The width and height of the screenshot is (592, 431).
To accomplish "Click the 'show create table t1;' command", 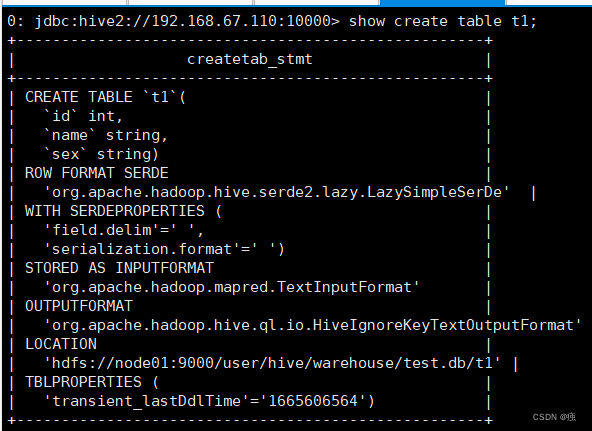I will [x=442, y=21].
